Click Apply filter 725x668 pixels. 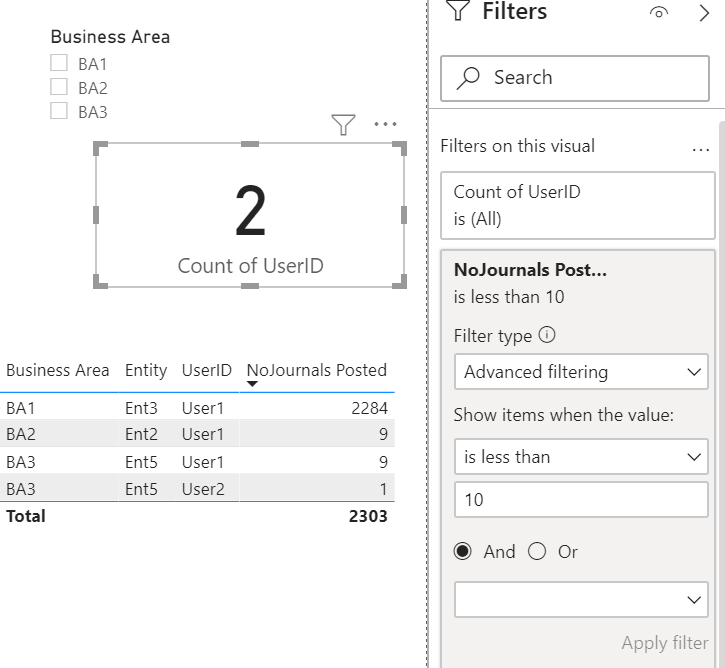pyautogui.click(x=664, y=643)
